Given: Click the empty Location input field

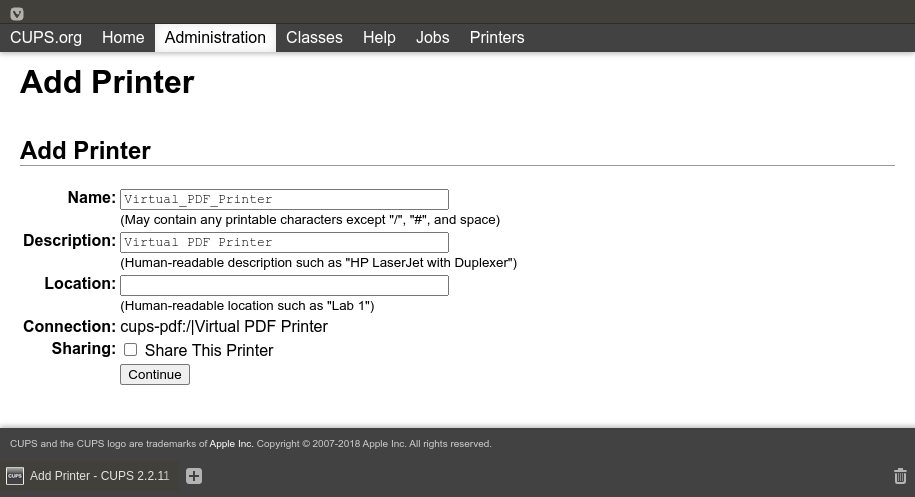Looking at the screenshot, I should point(284,286).
